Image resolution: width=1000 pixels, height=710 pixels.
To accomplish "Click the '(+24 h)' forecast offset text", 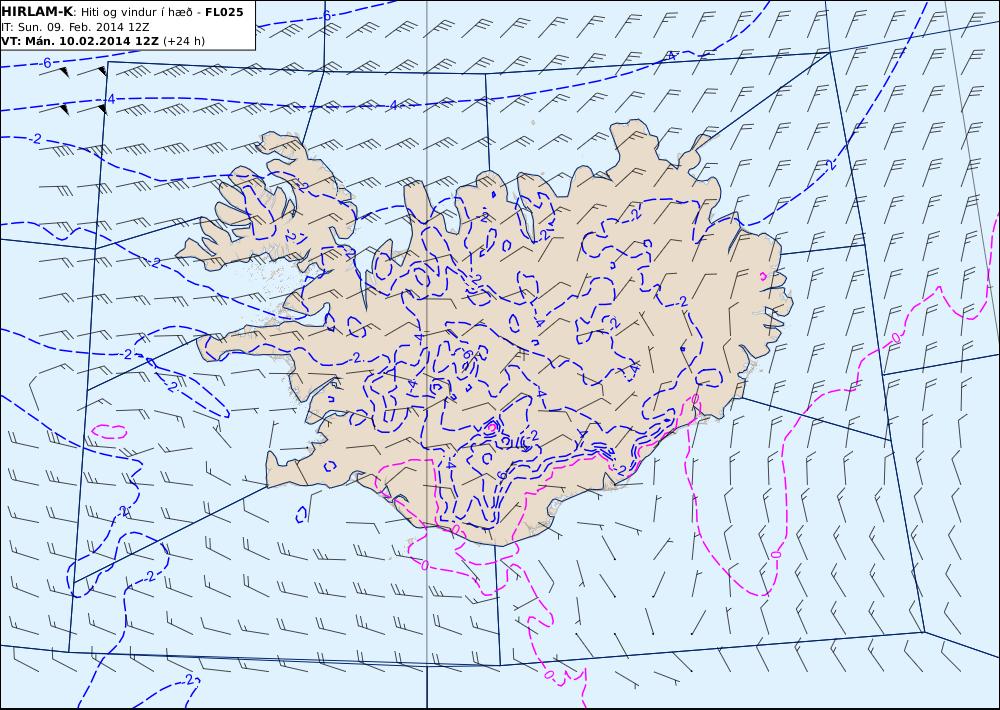I will tap(185, 41).
